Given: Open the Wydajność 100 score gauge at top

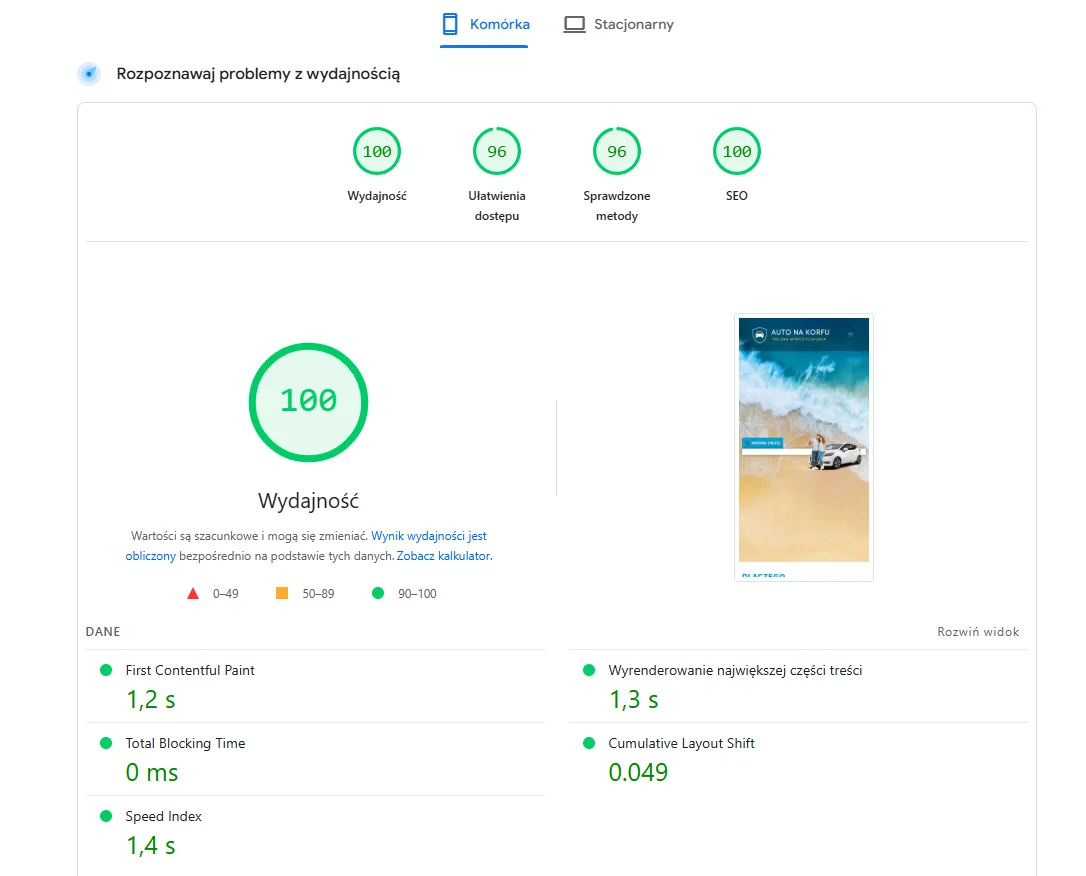Looking at the screenshot, I should [377, 151].
